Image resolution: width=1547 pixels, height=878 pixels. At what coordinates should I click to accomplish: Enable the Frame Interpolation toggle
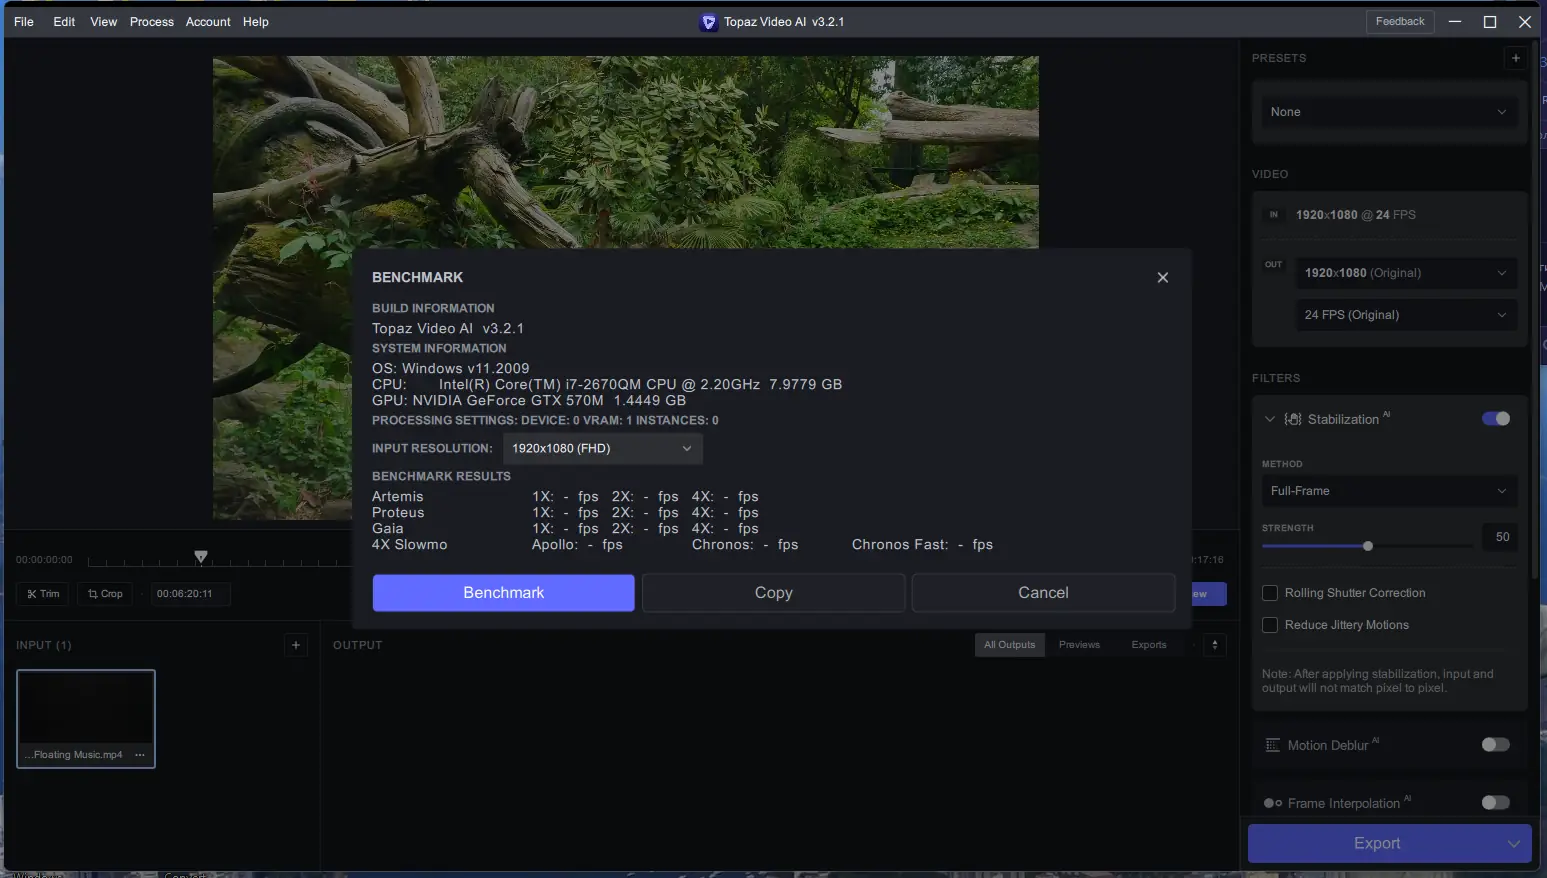(x=1496, y=803)
